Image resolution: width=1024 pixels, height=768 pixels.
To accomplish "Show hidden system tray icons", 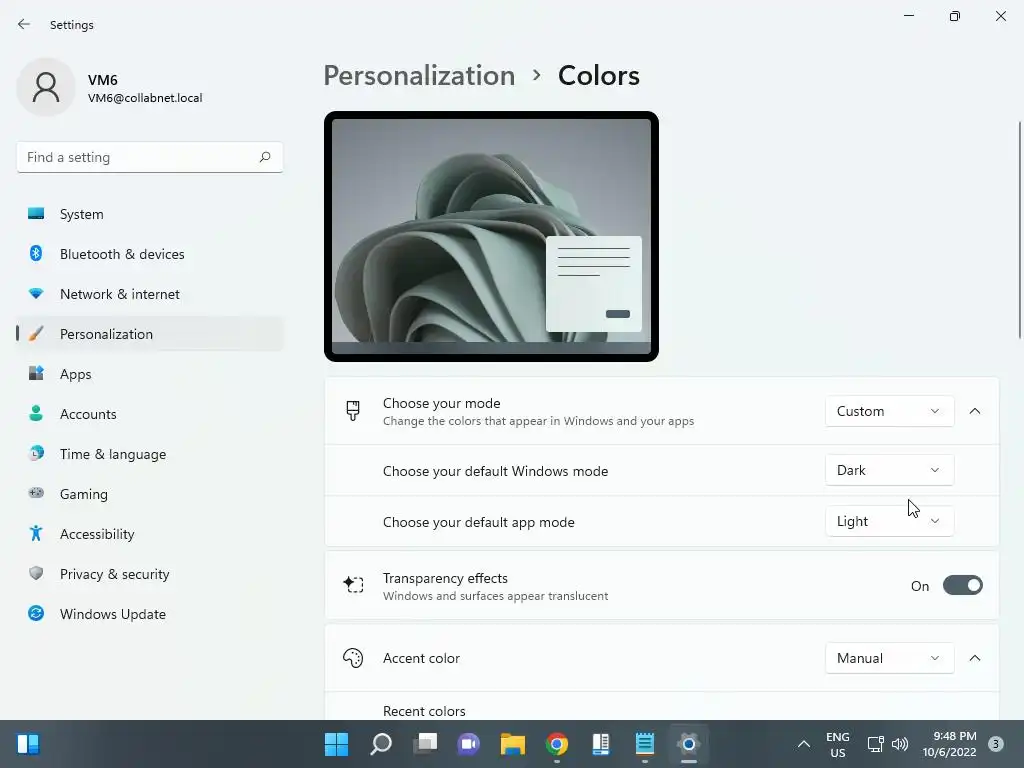I will tap(804, 744).
